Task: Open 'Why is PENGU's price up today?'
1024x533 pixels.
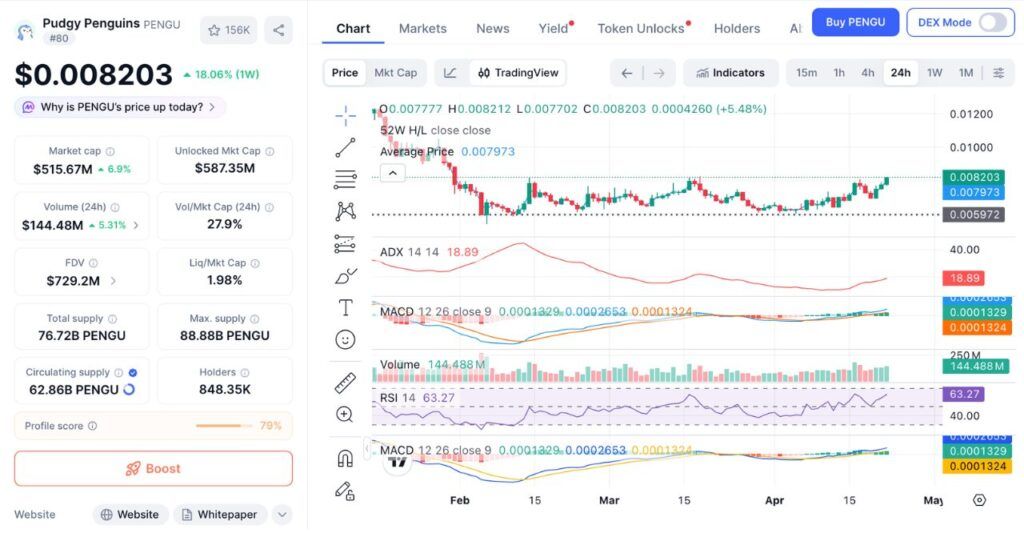Action: [x=120, y=107]
